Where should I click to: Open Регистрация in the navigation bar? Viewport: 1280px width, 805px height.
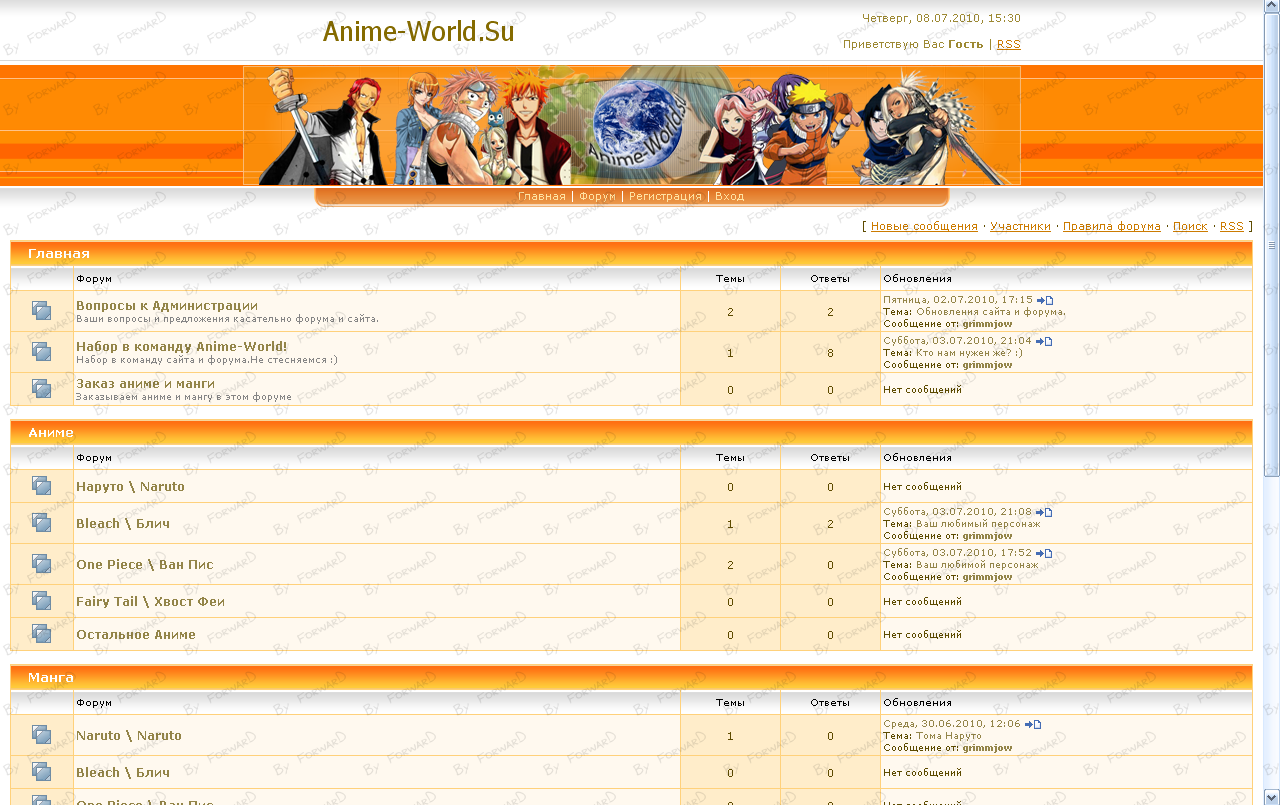665,196
